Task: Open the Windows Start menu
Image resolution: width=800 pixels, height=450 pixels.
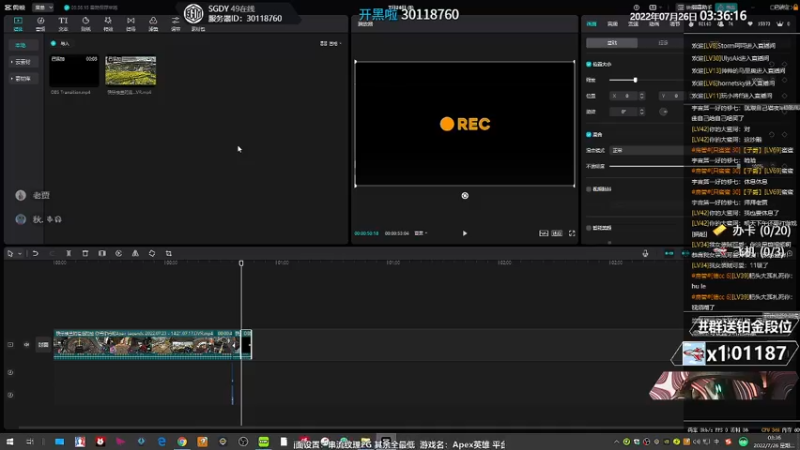Action: click(x=10, y=442)
